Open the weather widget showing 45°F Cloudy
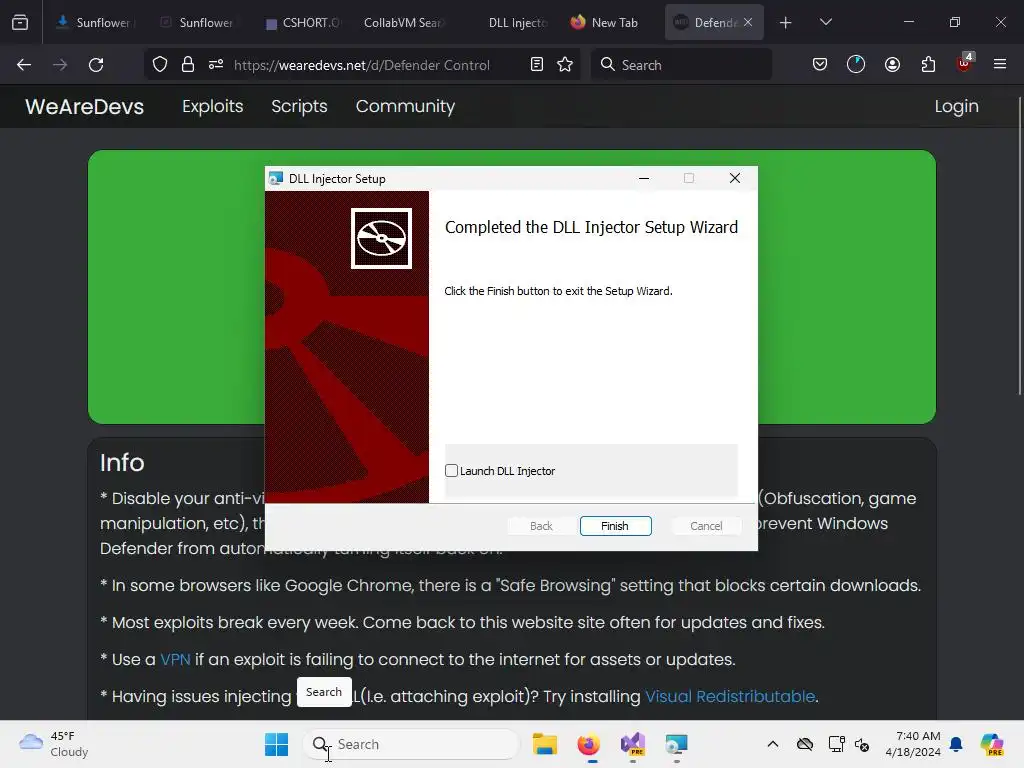Viewport: 1024px width, 768px height. (54, 744)
